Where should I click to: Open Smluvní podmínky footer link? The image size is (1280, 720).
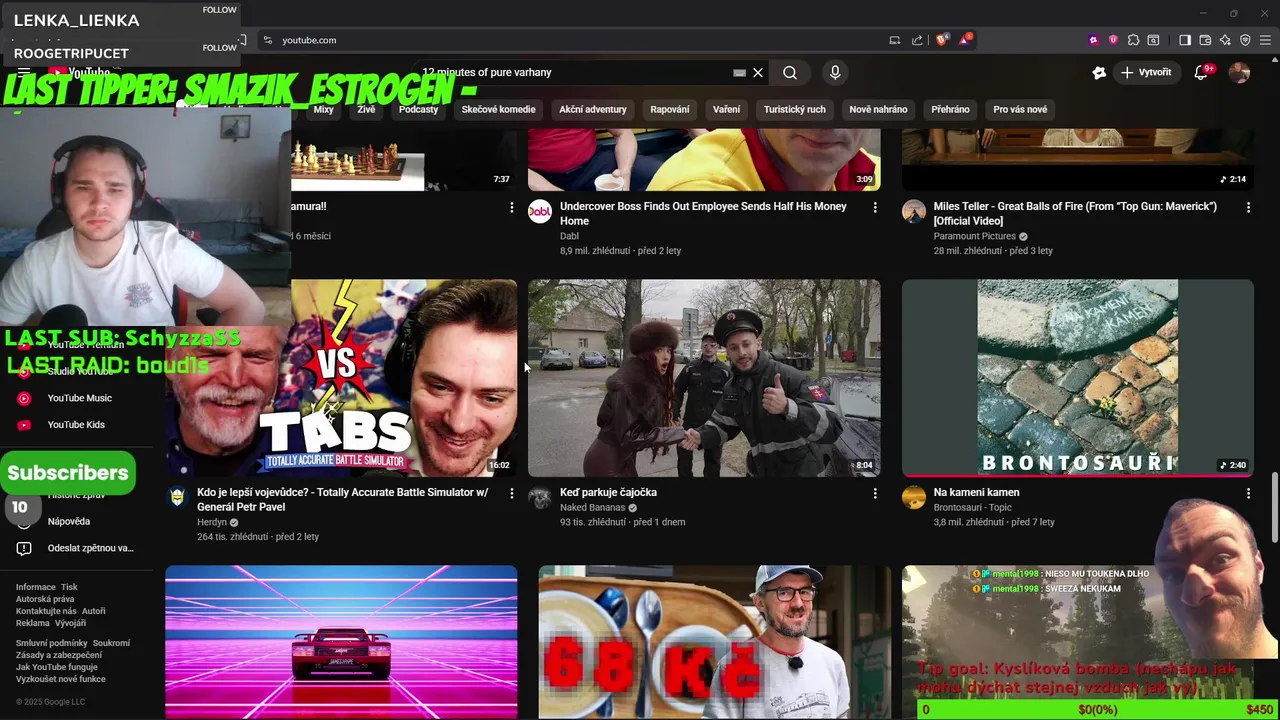click(x=52, y=643)
